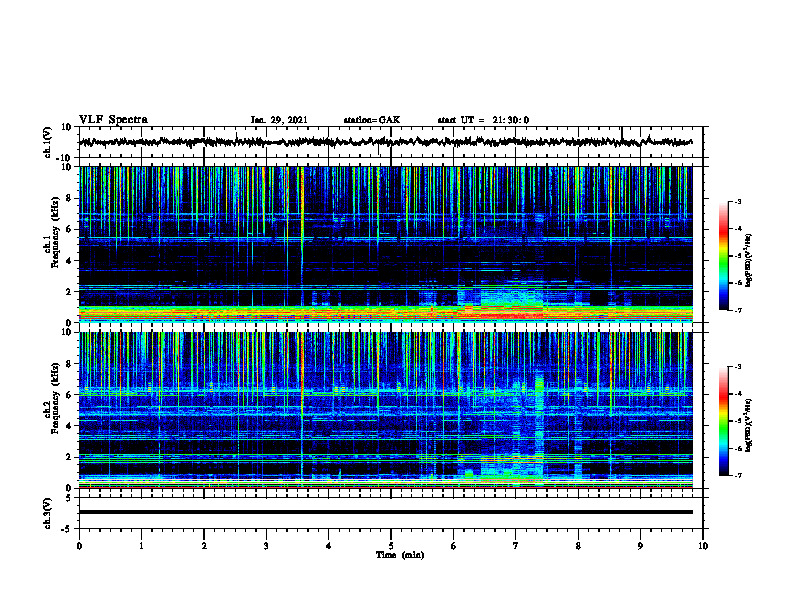Click the "-5" tick on ch.3 voltage axis
This screenshot has width=792, height=612.
[68, 529]
